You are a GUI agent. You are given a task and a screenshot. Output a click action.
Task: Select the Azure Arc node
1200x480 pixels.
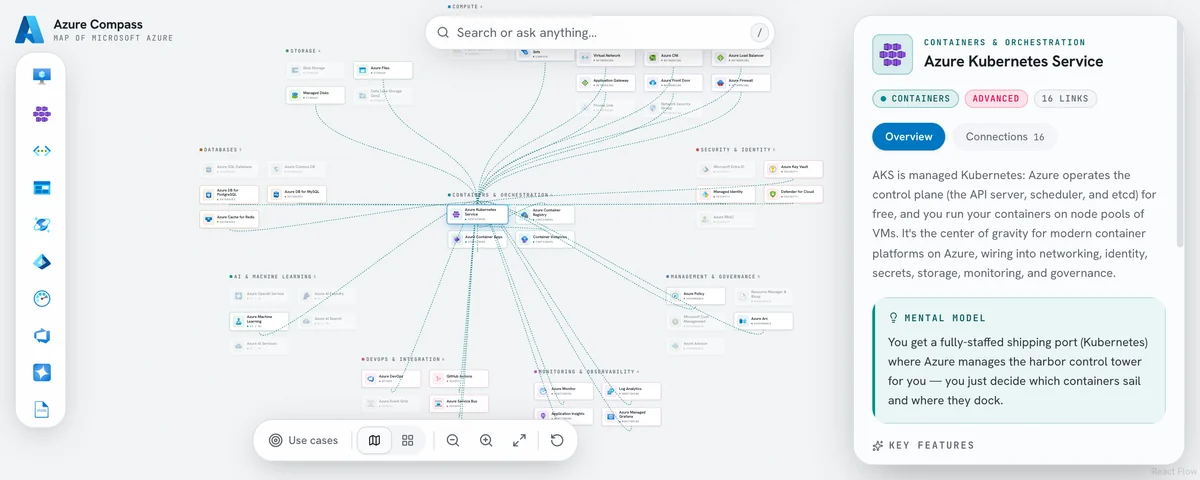(764, 321)
